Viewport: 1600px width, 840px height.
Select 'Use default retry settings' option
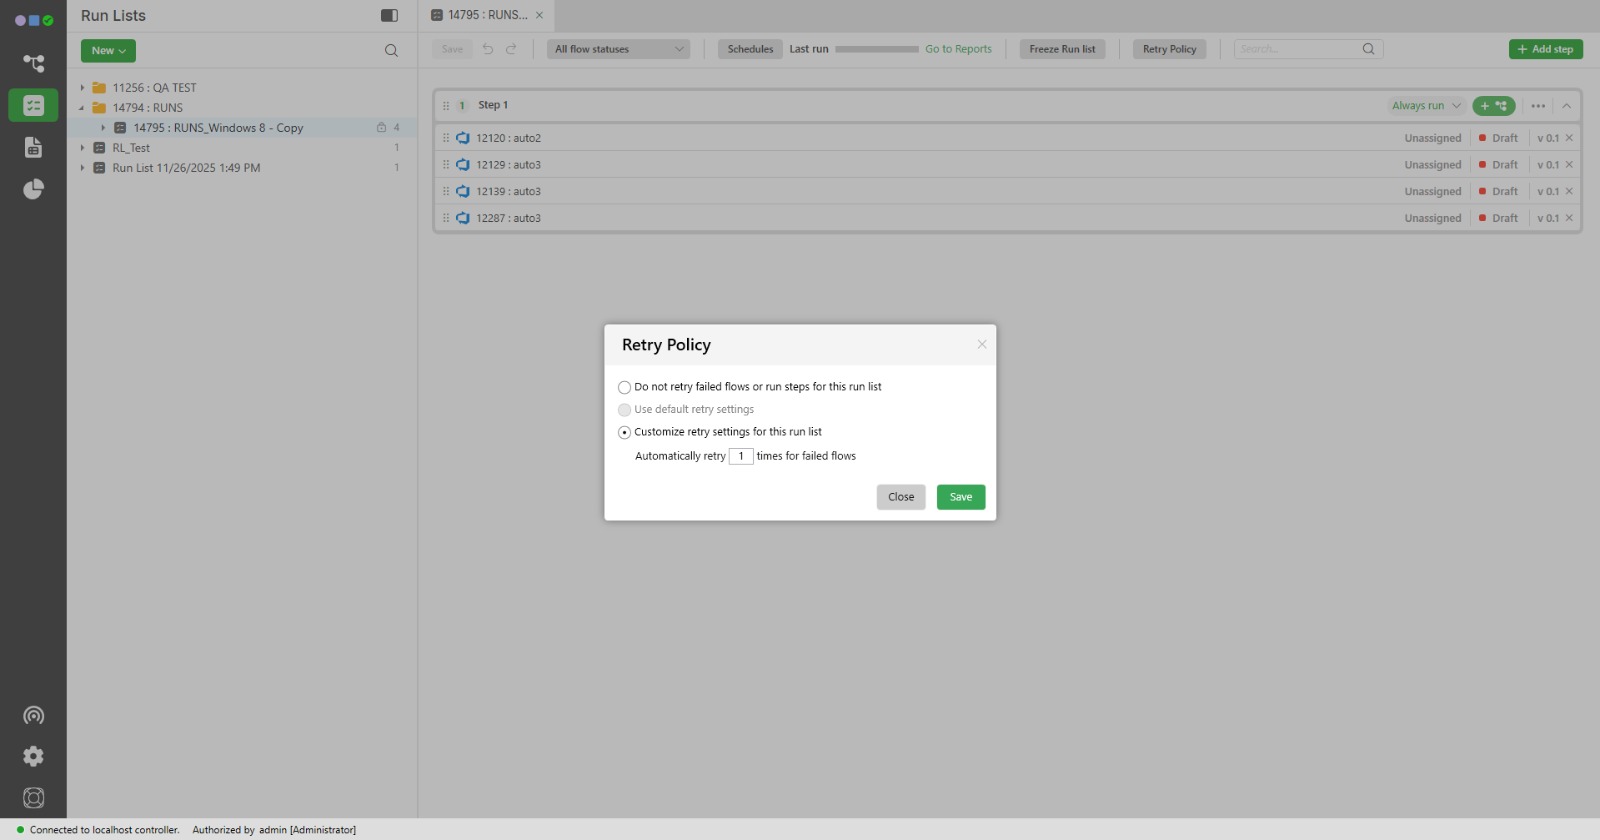[625, 410]
